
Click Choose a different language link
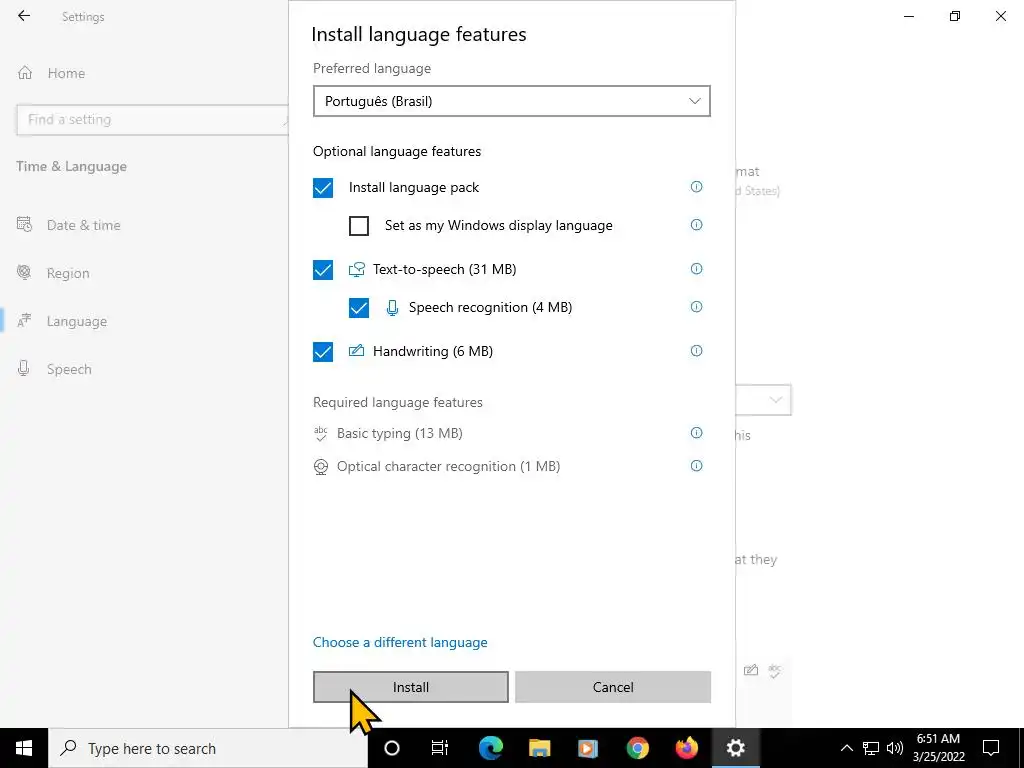coord(400,642)
